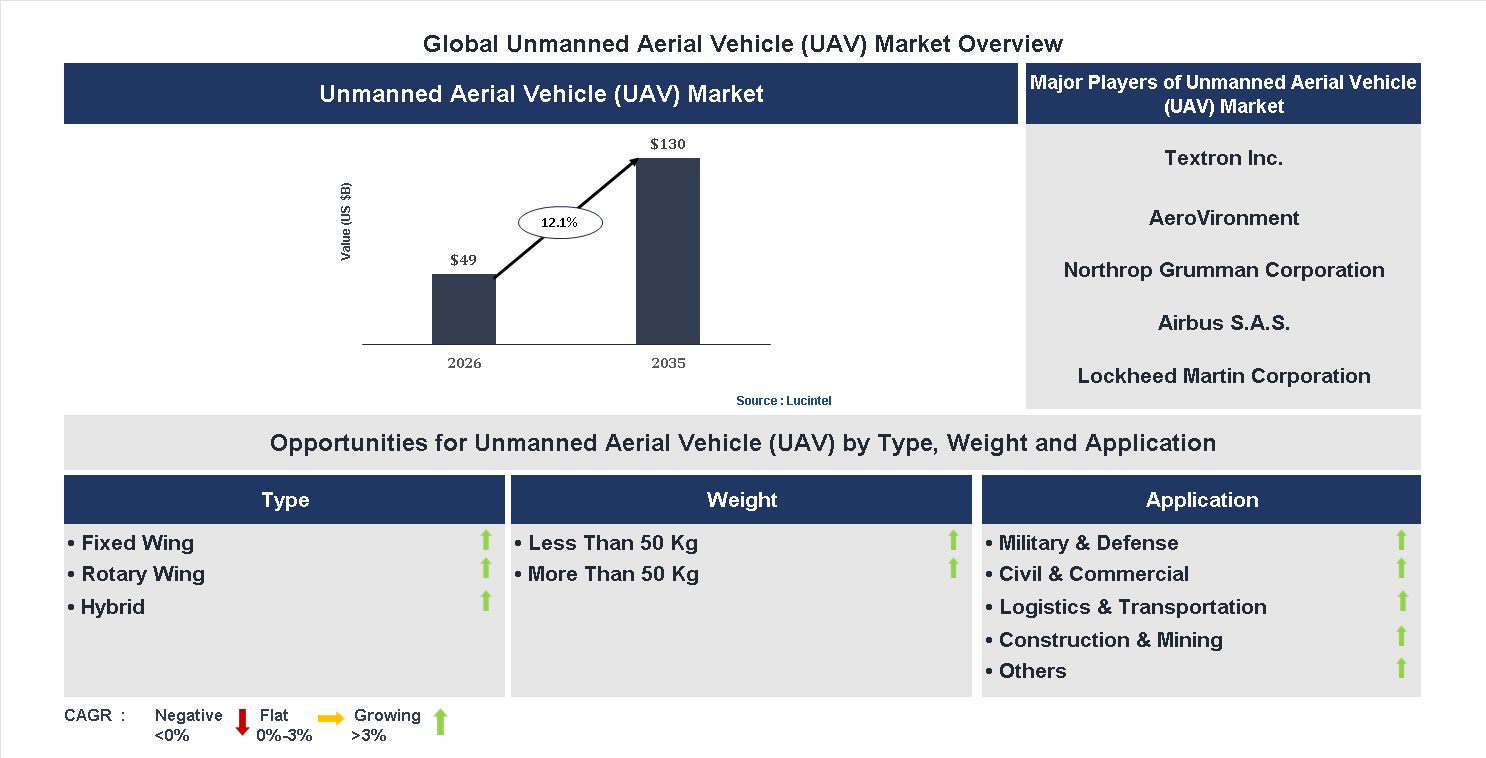The height and width of the screenshot is (758, 1486).
Task: Select the green Growing arrow in CAGR legend
Action: [x=440, y=722]
